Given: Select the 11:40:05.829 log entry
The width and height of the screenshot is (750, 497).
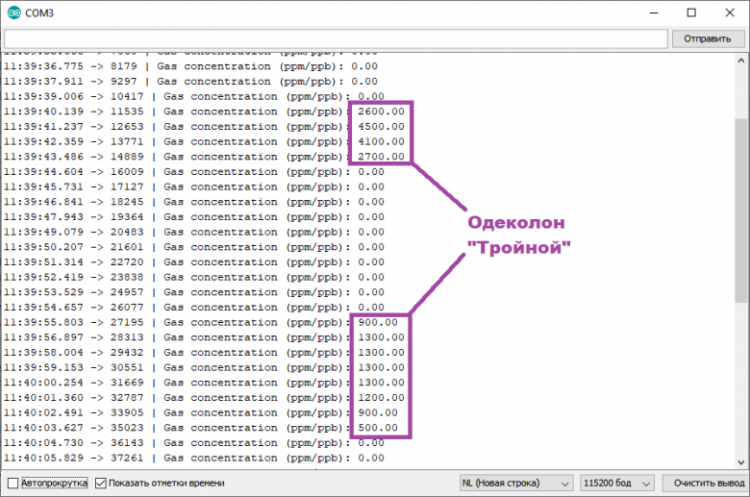Looking at the screenshot, I should [x=180, y=457].
